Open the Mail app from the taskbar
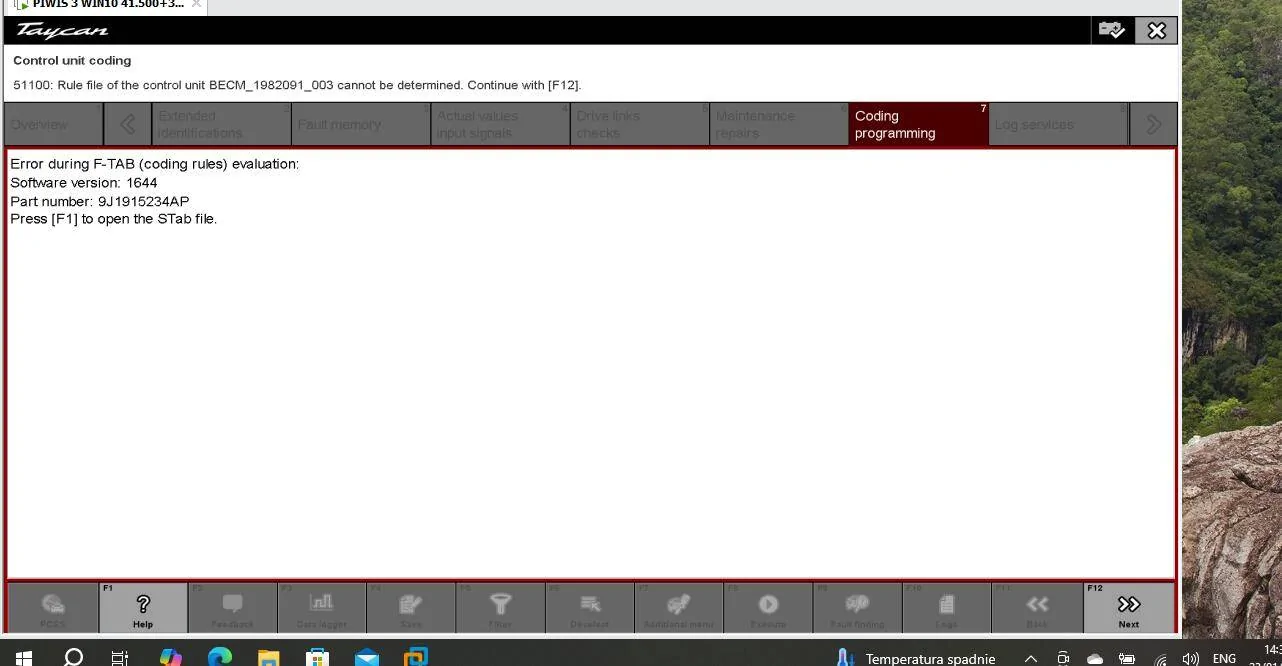 point(367,658)
